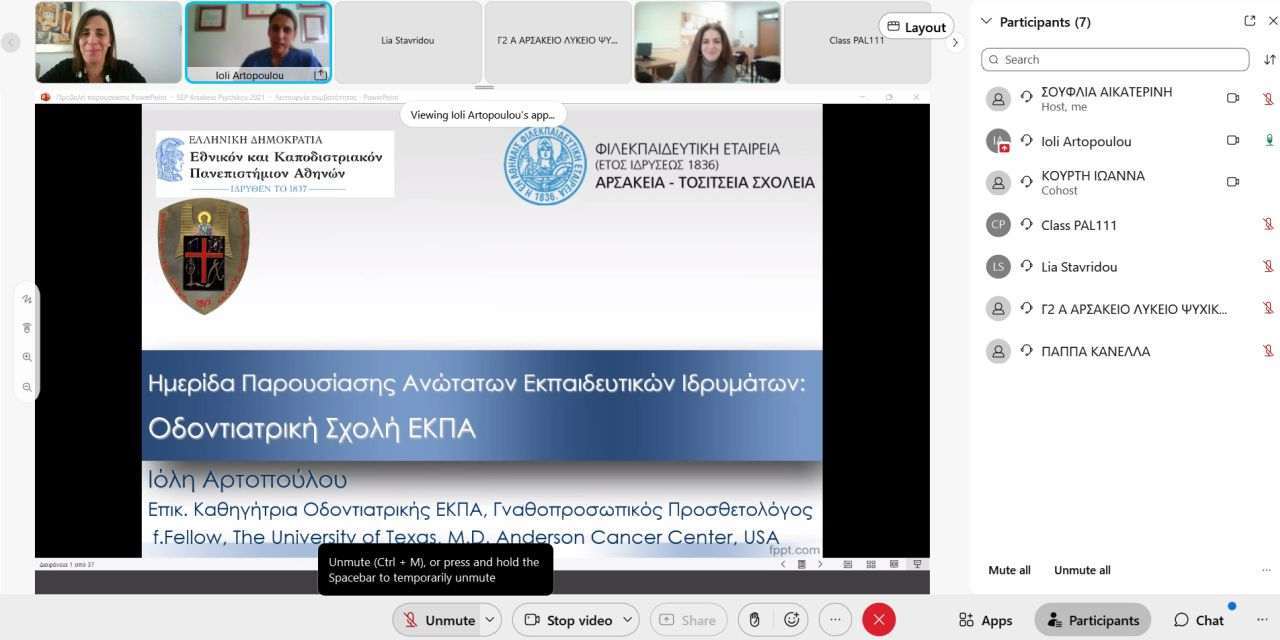The image size is (1280, 640).
Task: Open the panel options ellipsis beside Chat
Action: [x=1262, y=620]
